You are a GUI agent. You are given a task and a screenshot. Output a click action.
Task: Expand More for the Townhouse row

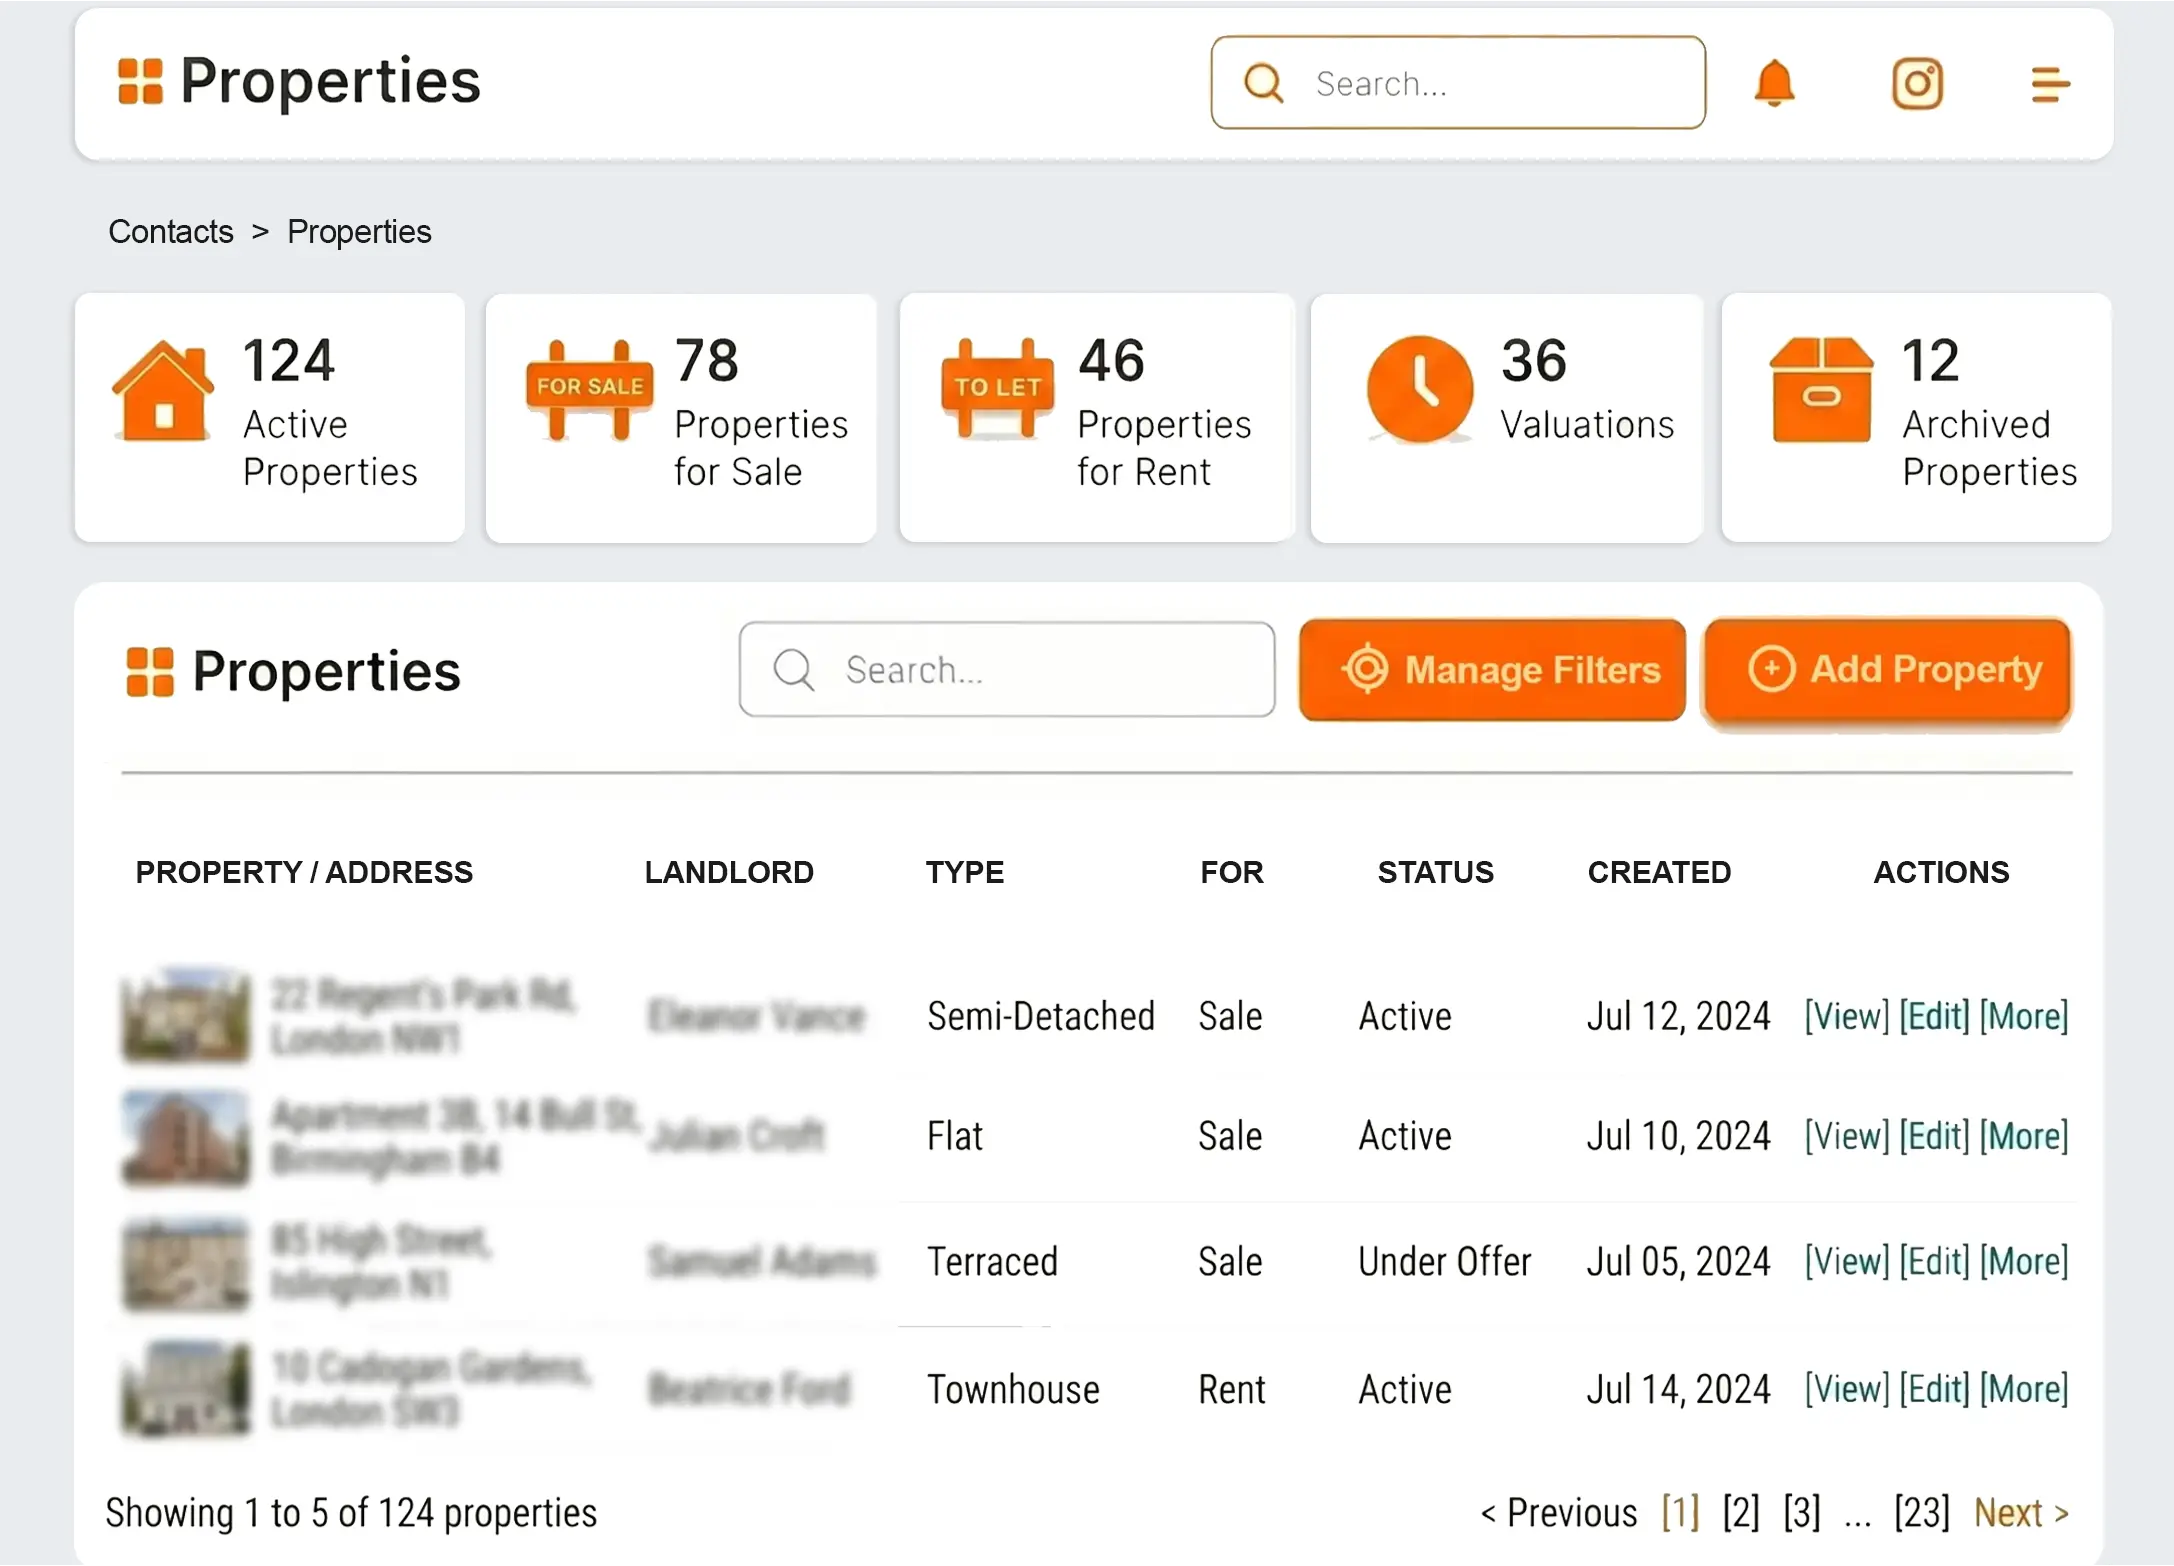pyautogui.click(x=2023, y=1389)
